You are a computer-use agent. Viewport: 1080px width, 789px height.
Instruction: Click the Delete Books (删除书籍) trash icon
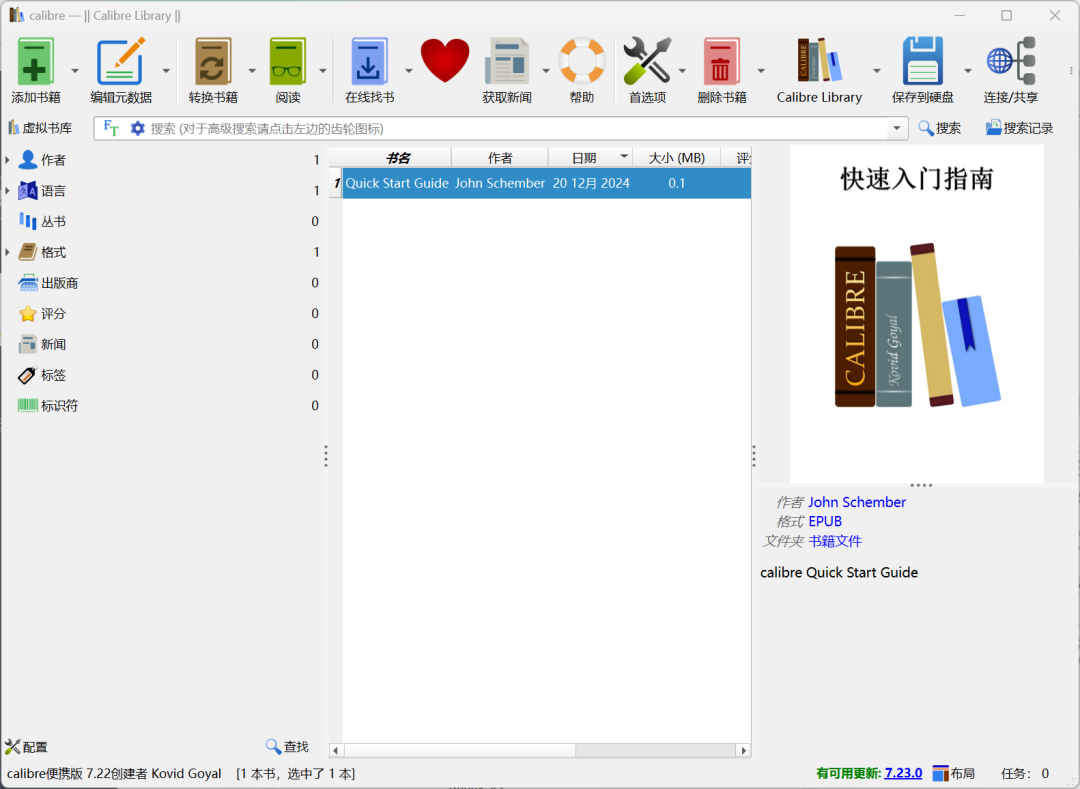tap(721, 63)
